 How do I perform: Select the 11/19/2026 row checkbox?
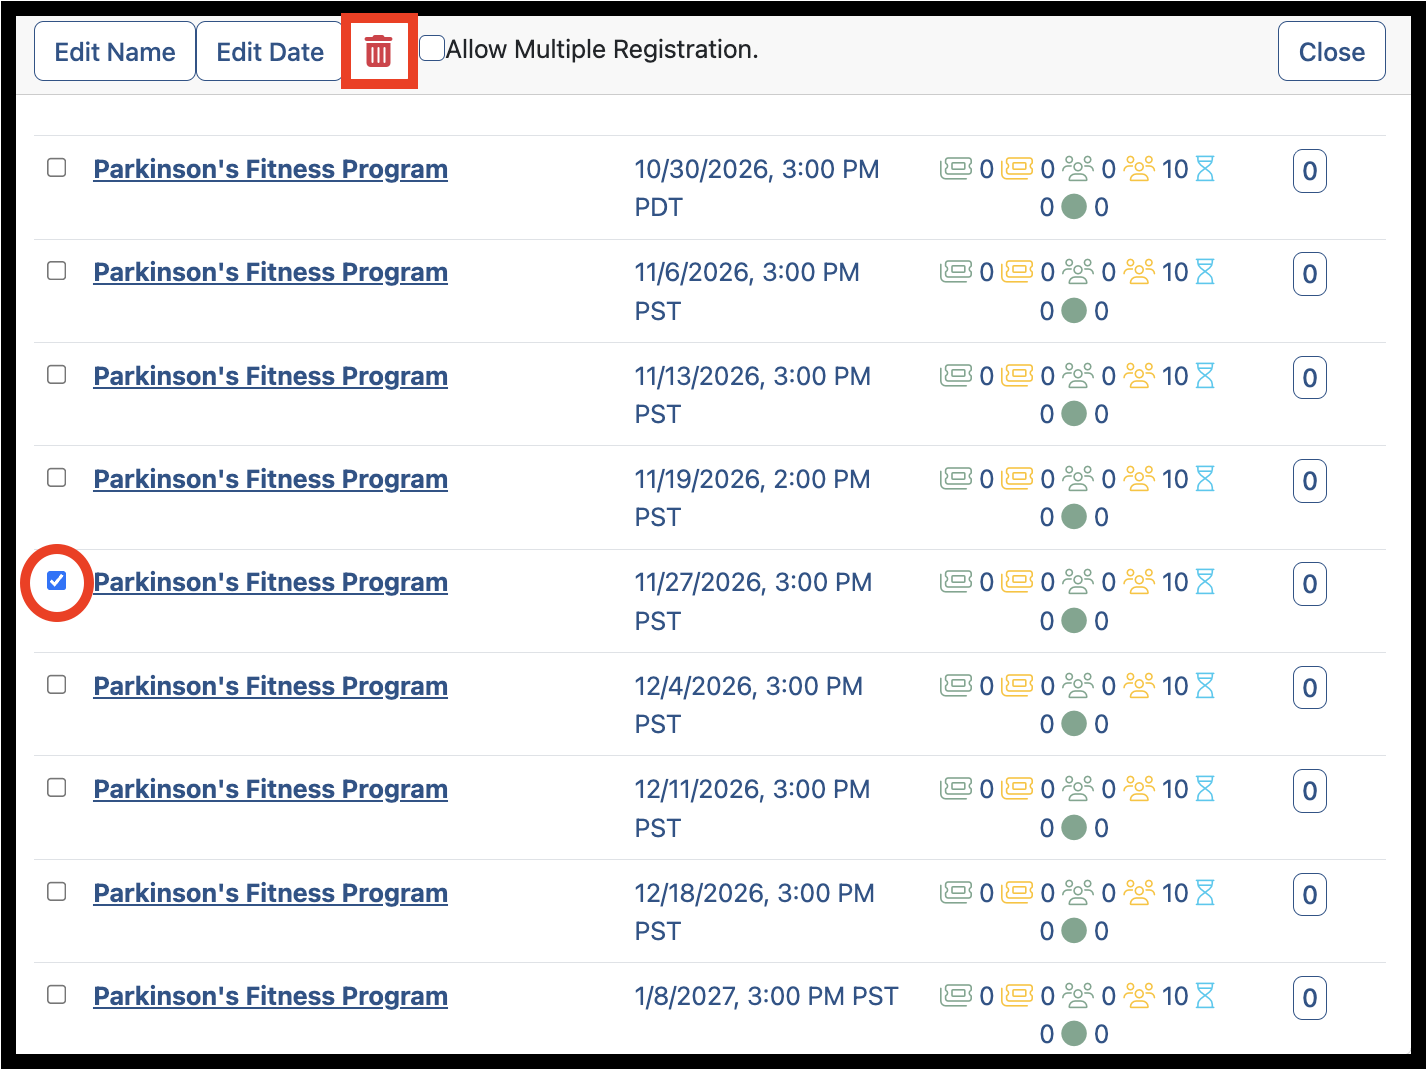(x=57, y=478)
